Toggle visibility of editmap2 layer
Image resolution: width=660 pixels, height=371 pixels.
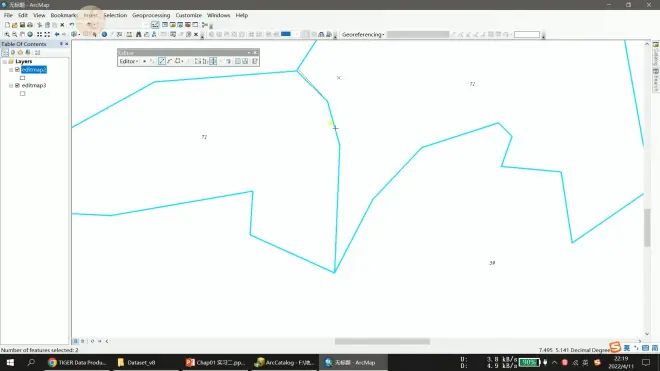coord(17,69)
